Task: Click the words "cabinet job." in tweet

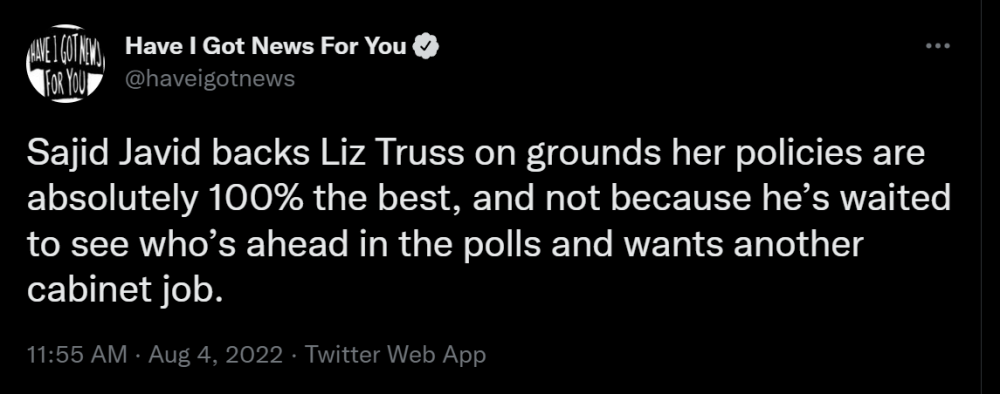Action: click(126, 290)
